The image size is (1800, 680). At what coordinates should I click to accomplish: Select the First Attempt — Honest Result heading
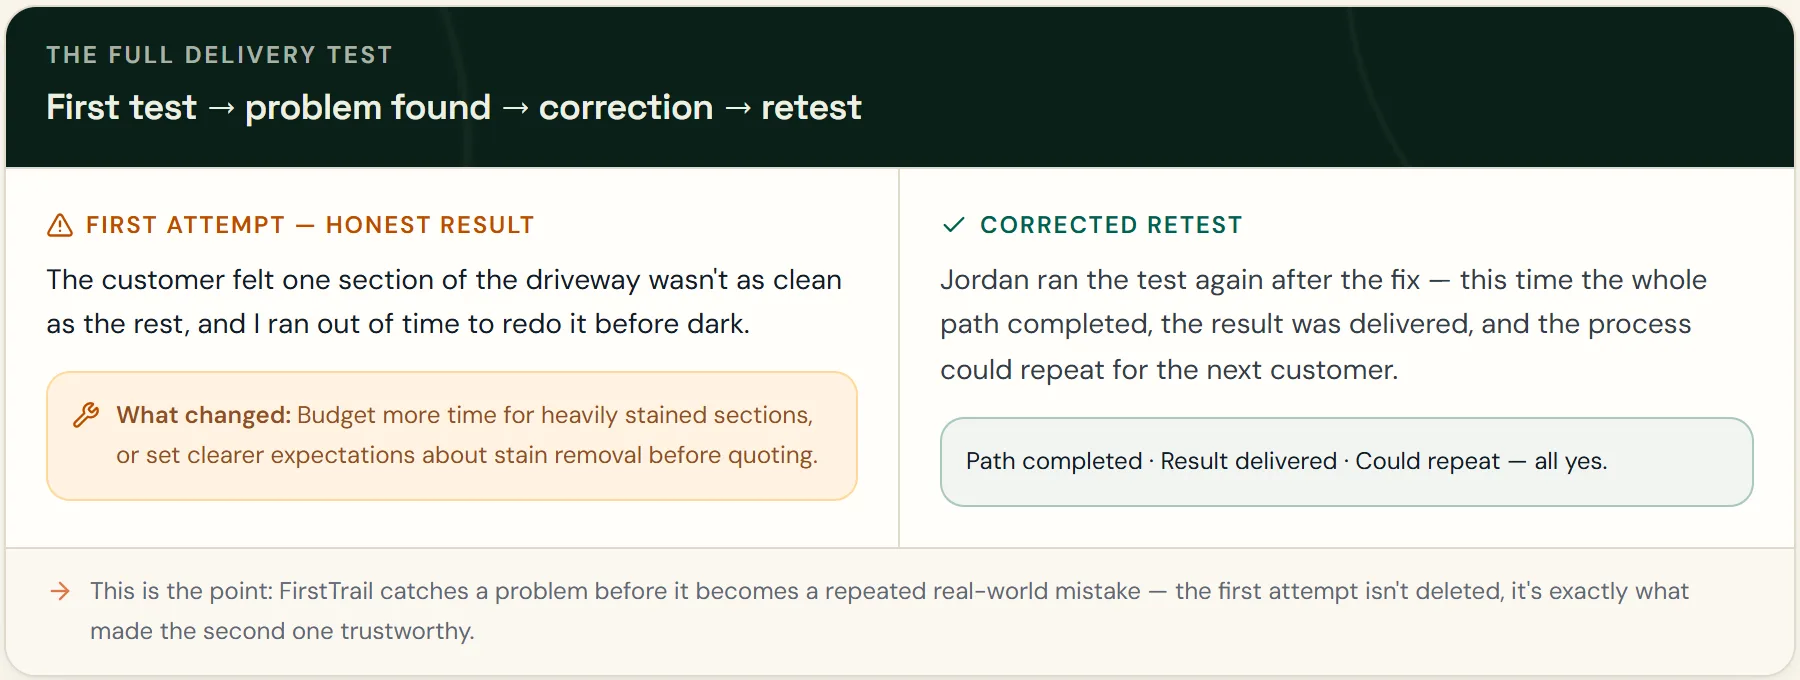310,225
